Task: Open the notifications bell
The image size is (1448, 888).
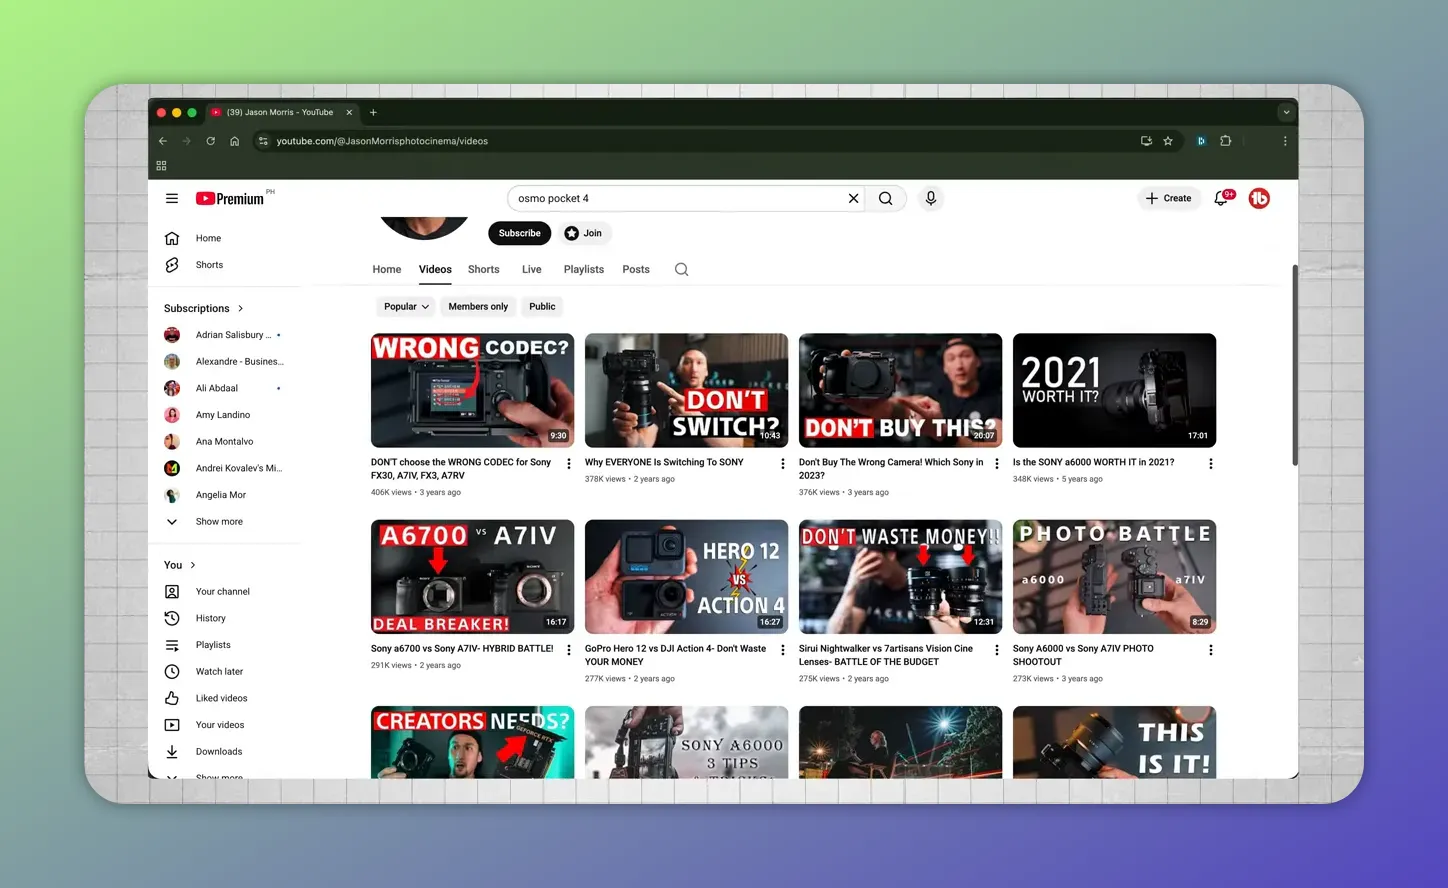Action: click(x=1221, y=198)
